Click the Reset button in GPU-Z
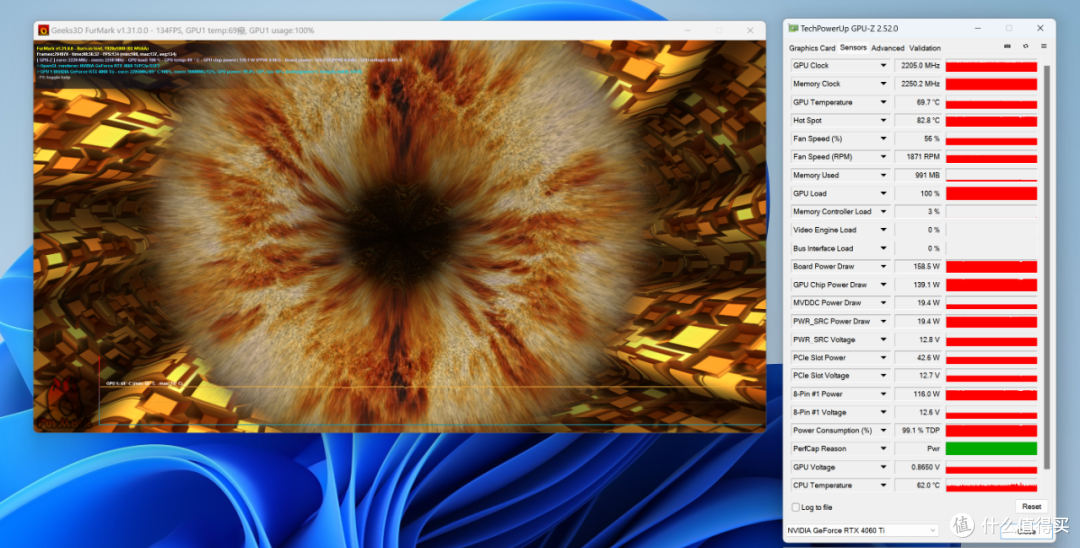The image size is (1080, 548). coord(1031,507)
